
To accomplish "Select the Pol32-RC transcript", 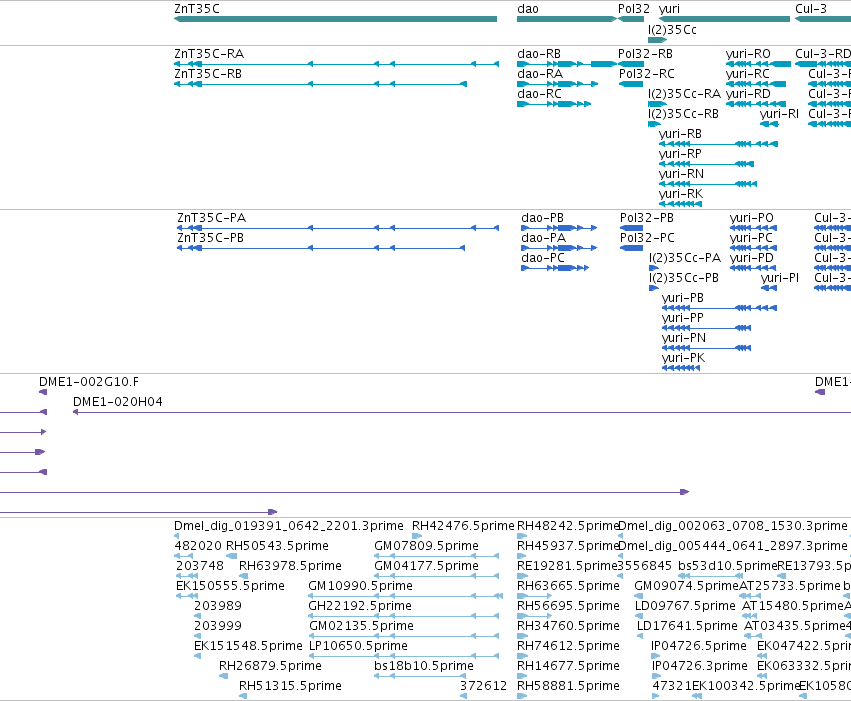I will tap(631, 84).
